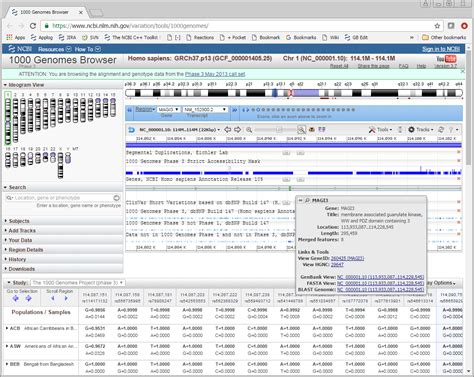This screenshot has width=474, height=377.
Task: Pan the sequence view left
Action: tap(228, 129)
